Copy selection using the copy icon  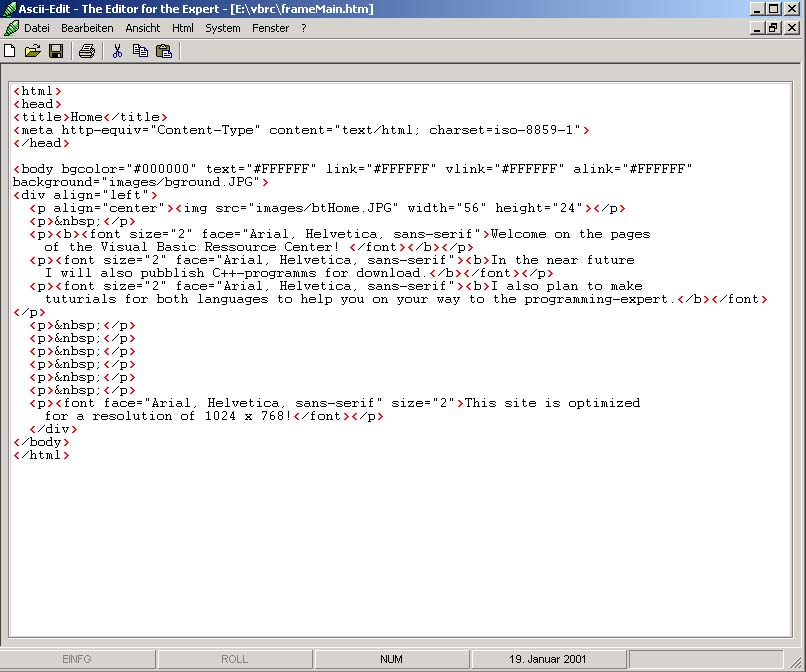click(140, 51)
